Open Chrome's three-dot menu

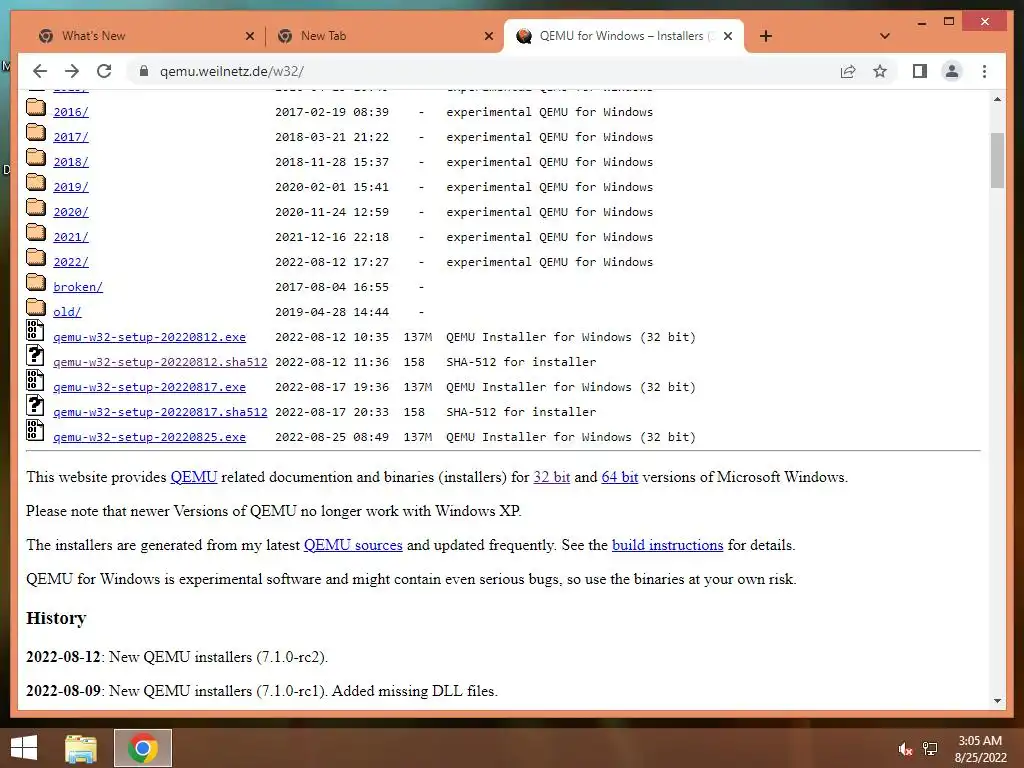[x=984, y=71]
